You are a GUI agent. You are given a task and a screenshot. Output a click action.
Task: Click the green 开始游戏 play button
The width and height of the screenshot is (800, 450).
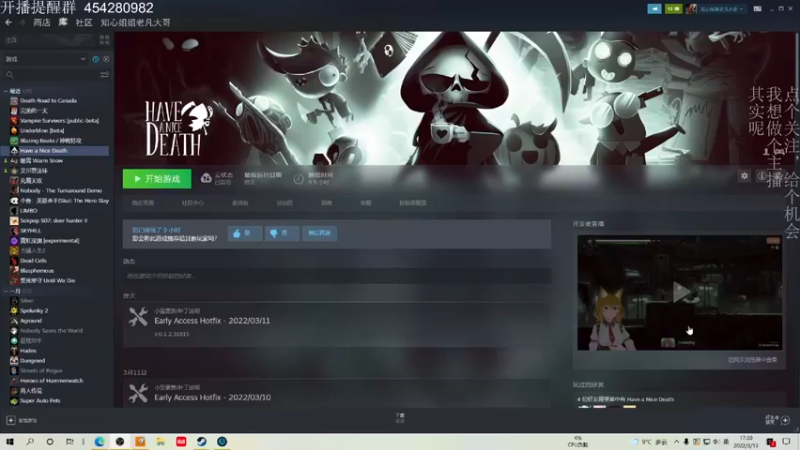pos(157,179)
